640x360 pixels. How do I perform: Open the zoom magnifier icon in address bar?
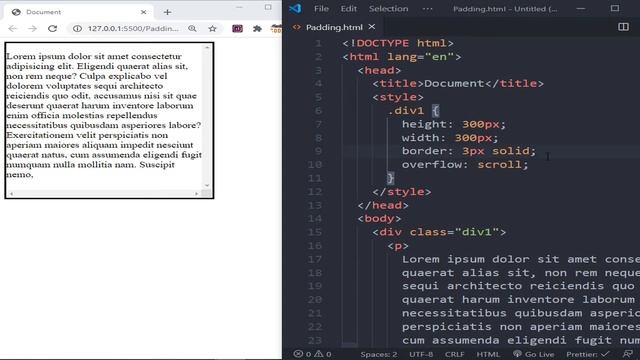[192, 29]
